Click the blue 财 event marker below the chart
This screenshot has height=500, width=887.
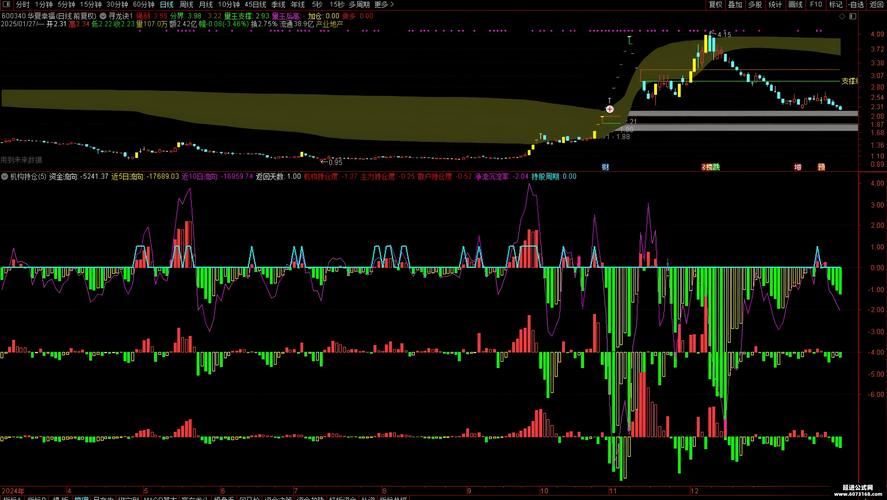coord(604,166)
